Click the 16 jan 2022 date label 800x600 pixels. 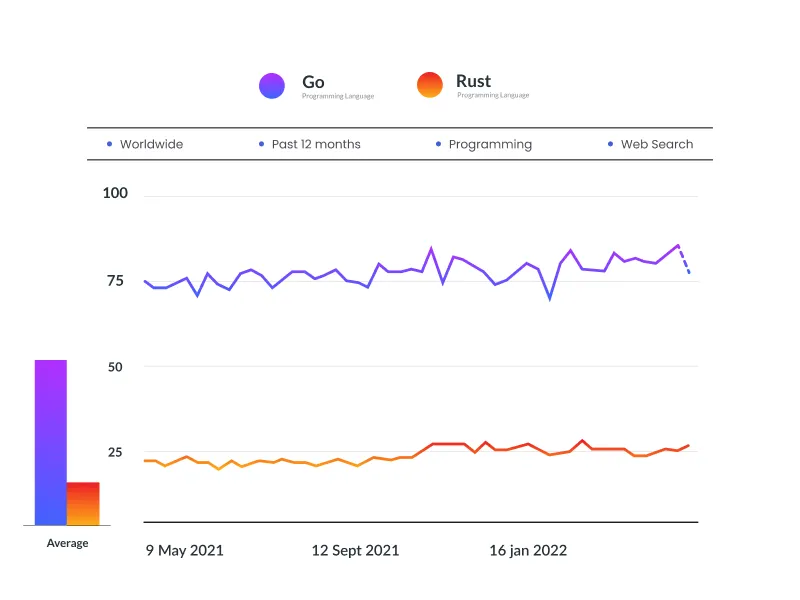527,550
